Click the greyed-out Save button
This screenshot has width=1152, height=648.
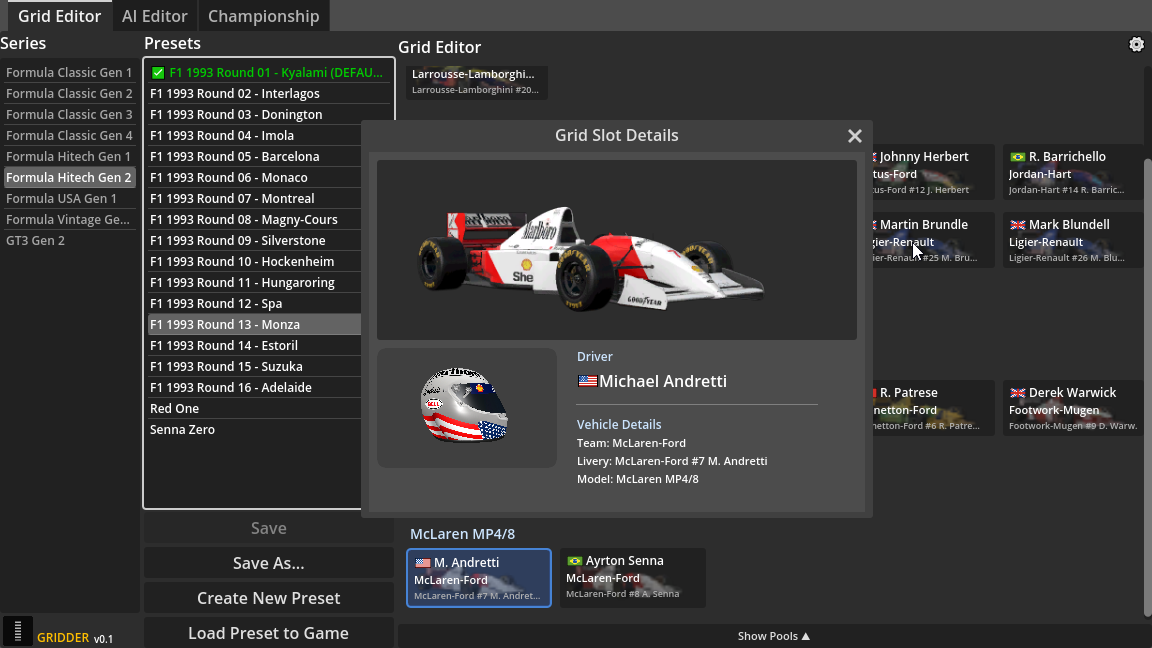point(269,528)
